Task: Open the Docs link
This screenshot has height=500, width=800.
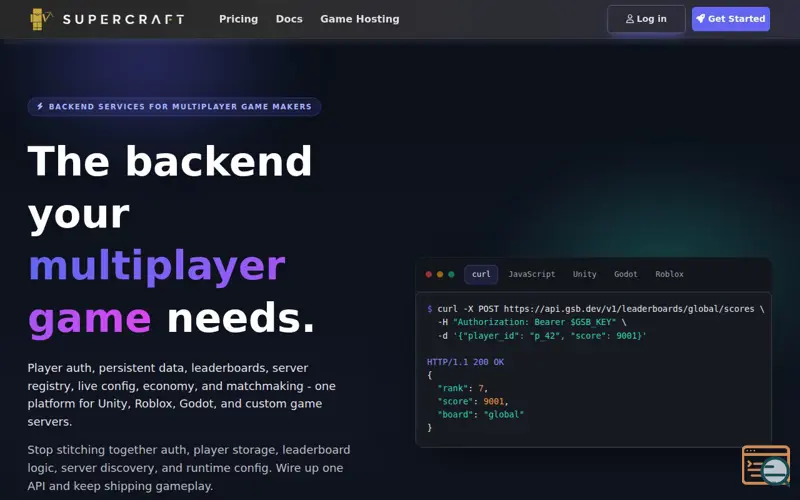Action: coord(289,19)
